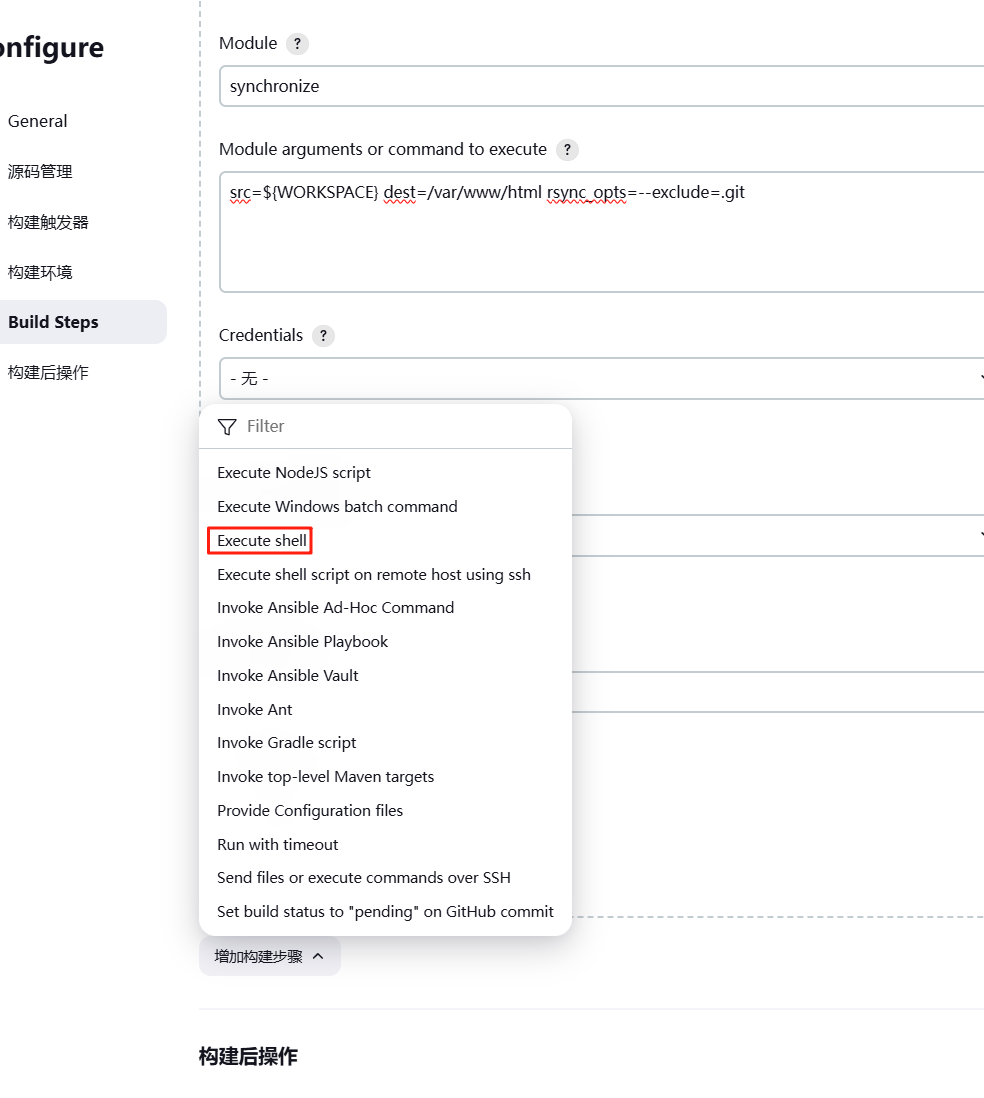Select Run with timeout
Screen dimensions: 984x1098
pos(277,845)
